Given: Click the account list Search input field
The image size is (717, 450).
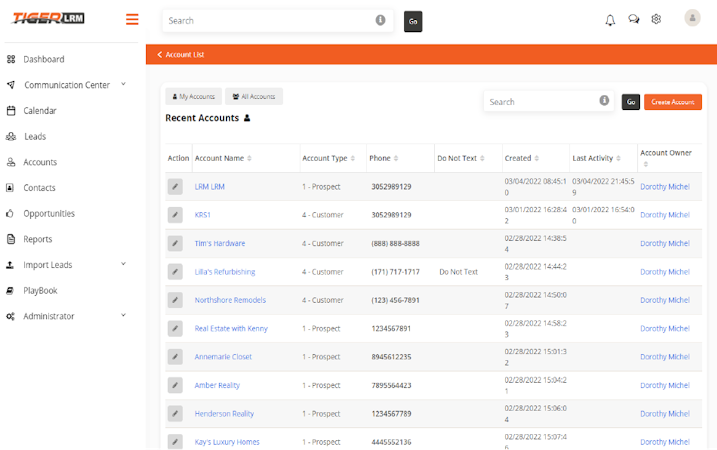Looking at the screenshot, I should [x=543, y=102].
